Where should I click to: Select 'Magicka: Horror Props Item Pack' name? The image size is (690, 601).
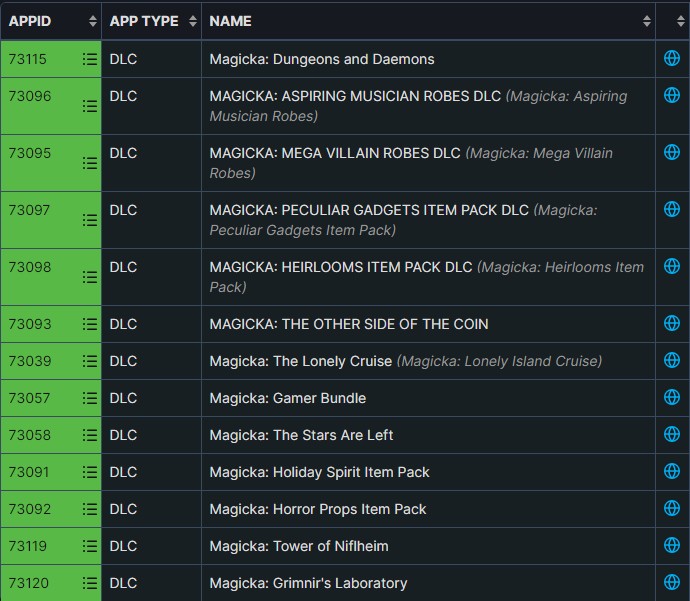click(x=318, y=509)
